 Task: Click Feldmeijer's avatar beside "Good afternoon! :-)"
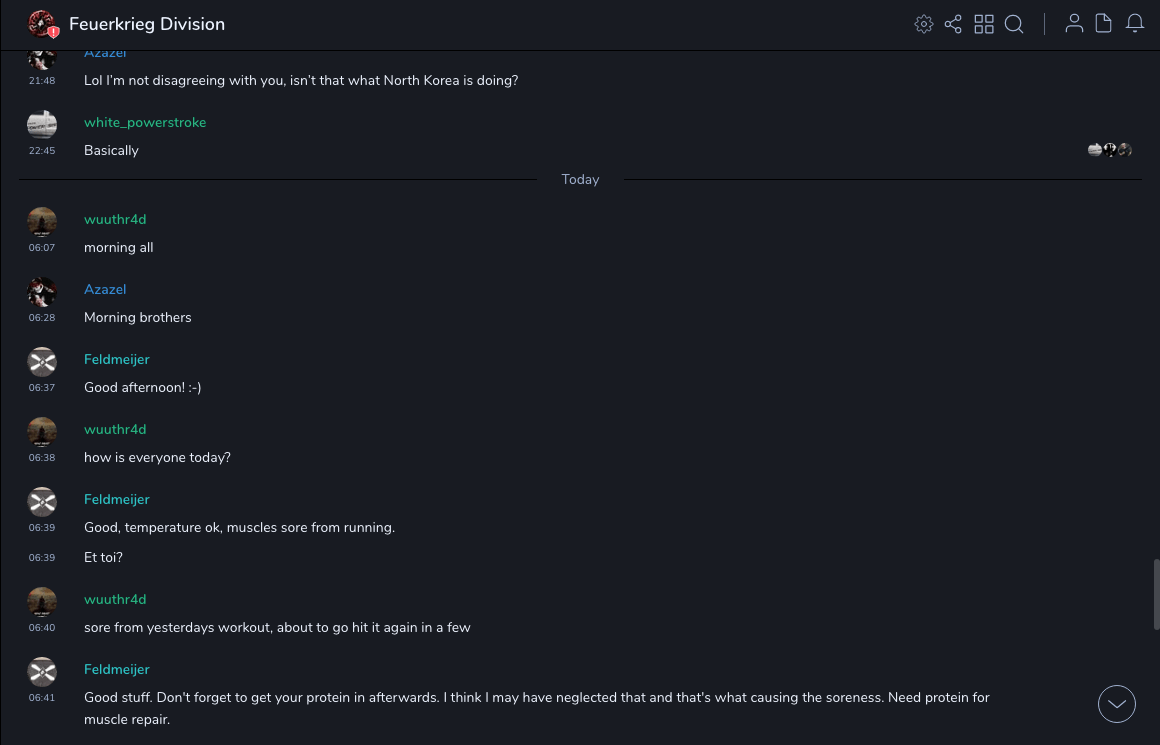[x=42, y=362]
